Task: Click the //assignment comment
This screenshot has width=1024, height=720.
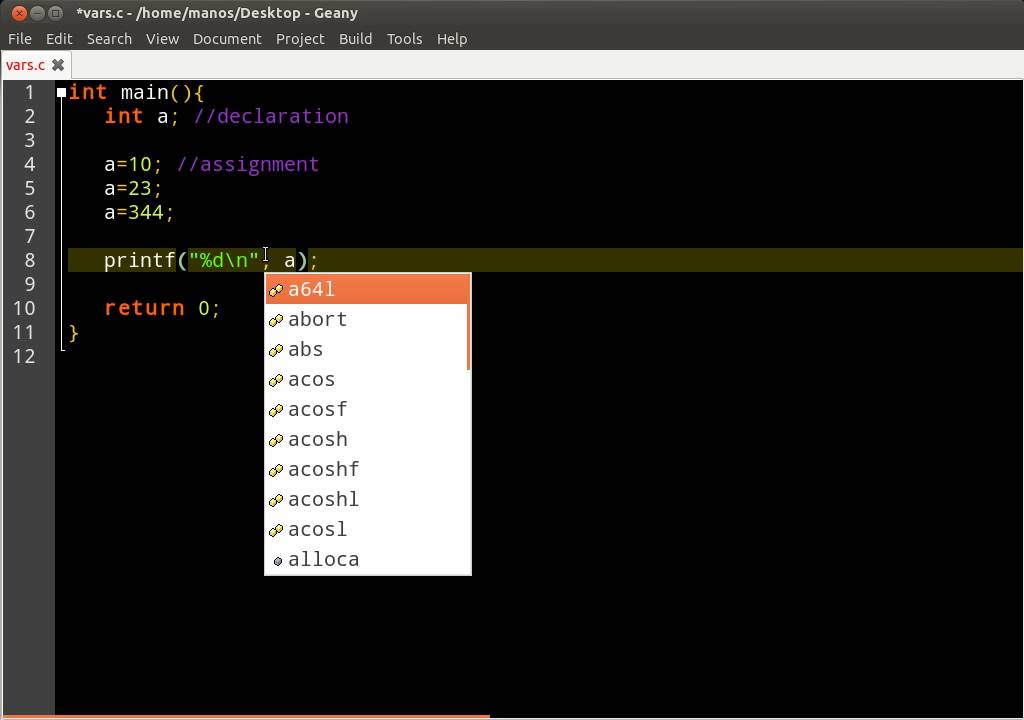Action: click(x=248, y=164)
